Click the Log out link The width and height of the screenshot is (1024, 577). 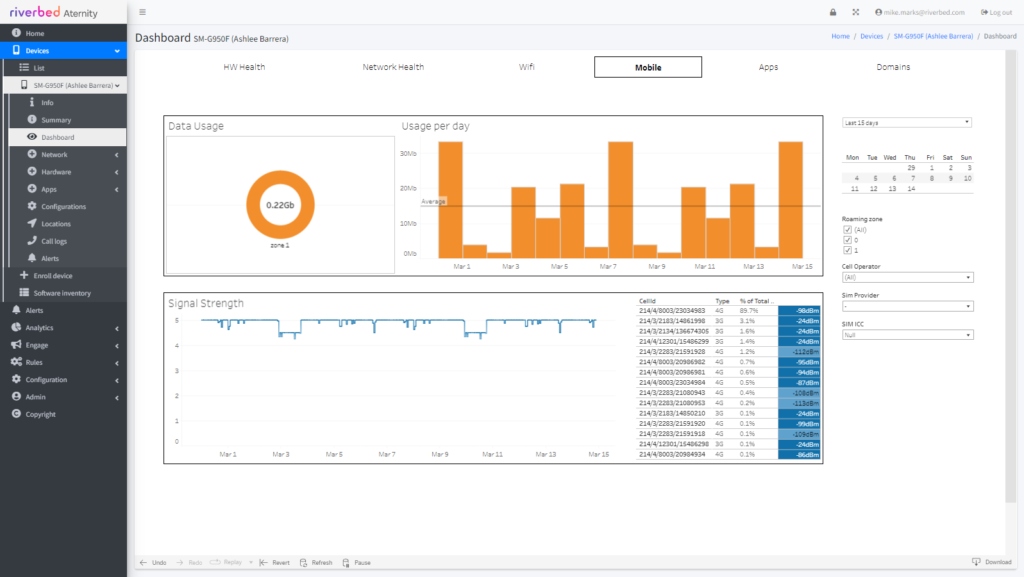pos(996,12)
